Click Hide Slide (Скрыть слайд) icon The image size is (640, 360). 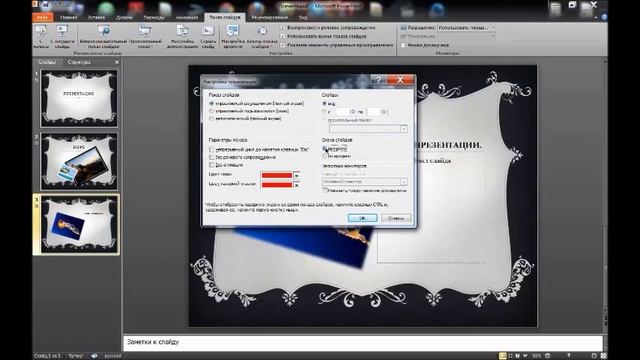[208, 31]
